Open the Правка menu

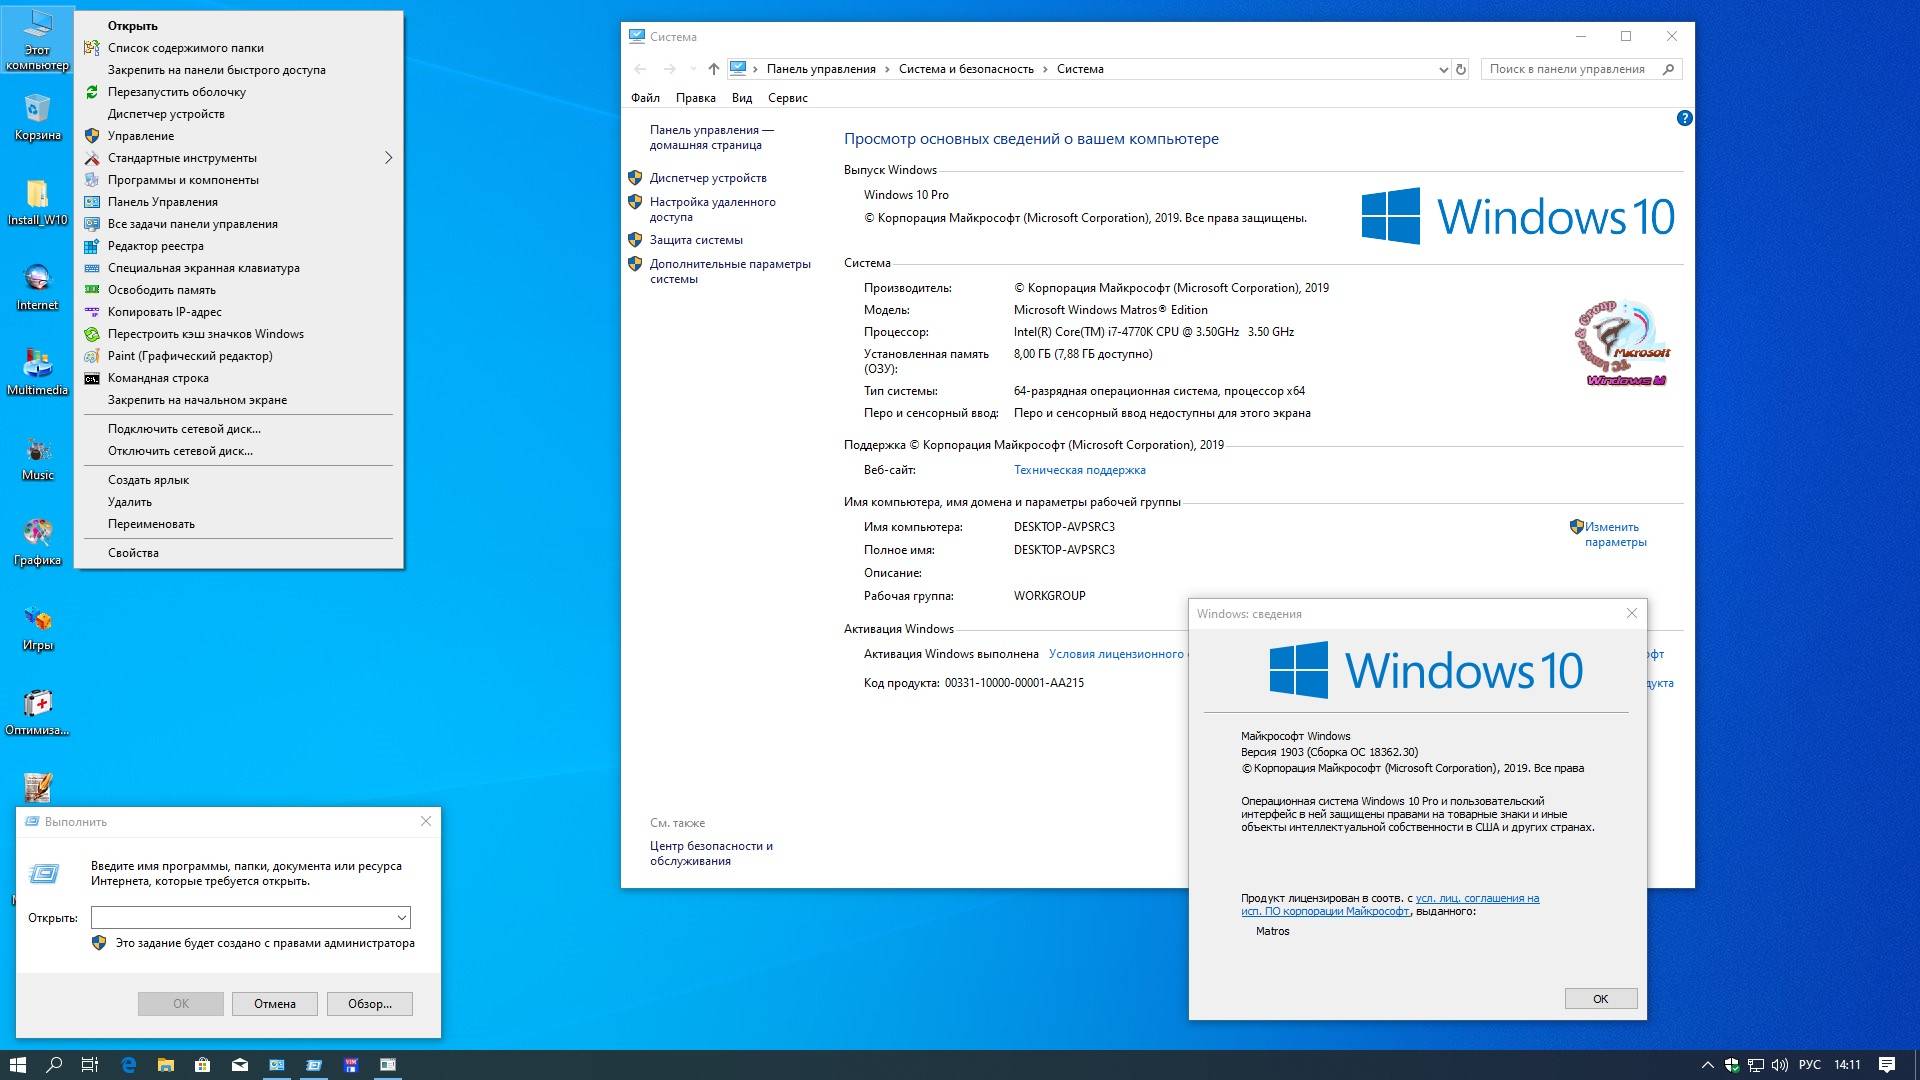click(x=695, y=98)
